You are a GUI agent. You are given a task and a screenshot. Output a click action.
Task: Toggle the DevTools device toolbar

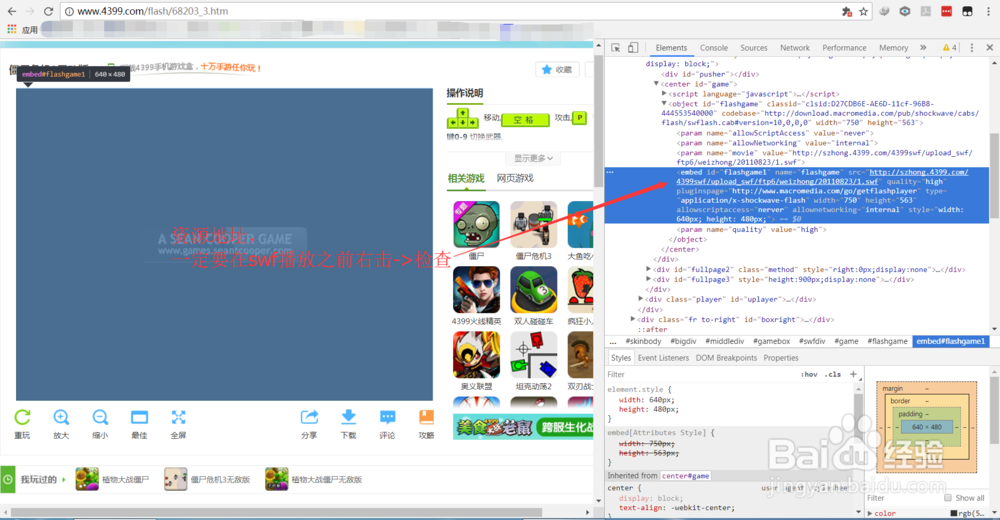(x=633, y=48)
